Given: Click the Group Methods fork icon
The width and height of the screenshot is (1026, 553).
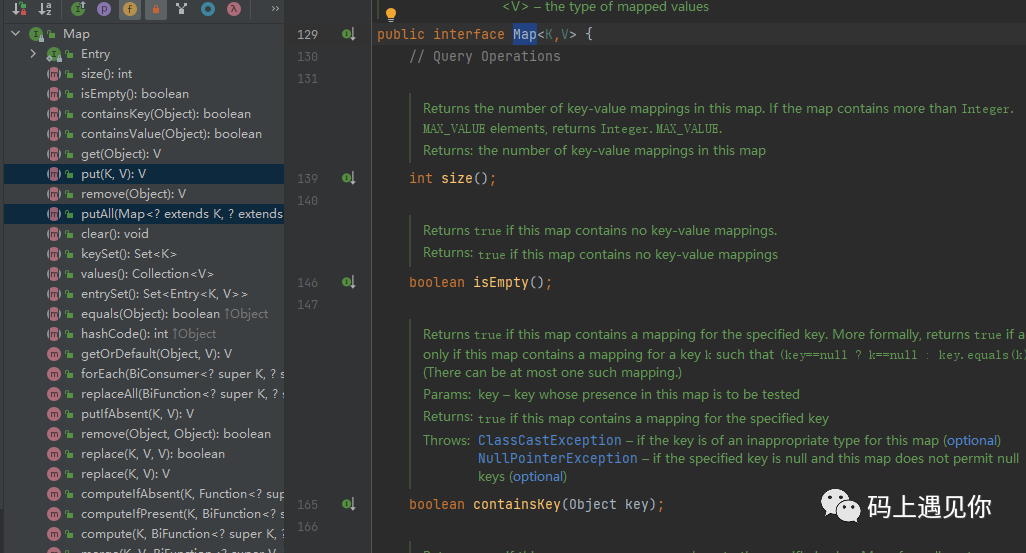Looking at the screenshot, I should click(x=182, y=9).
